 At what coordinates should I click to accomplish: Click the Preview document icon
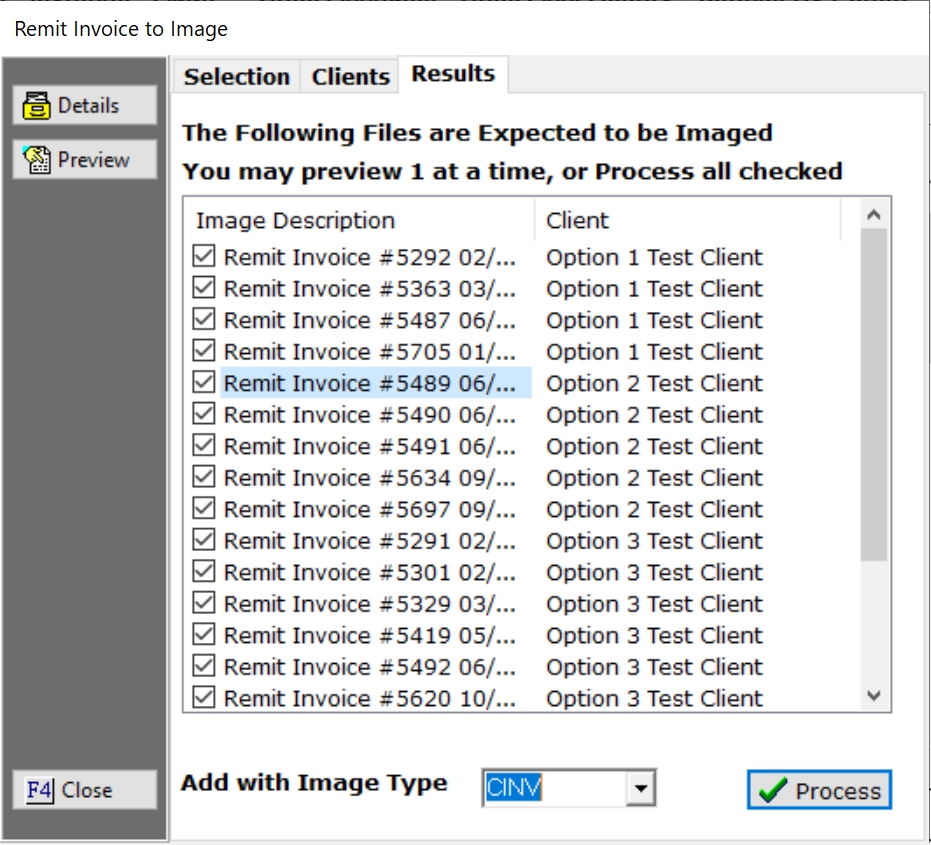click(37, 159)
